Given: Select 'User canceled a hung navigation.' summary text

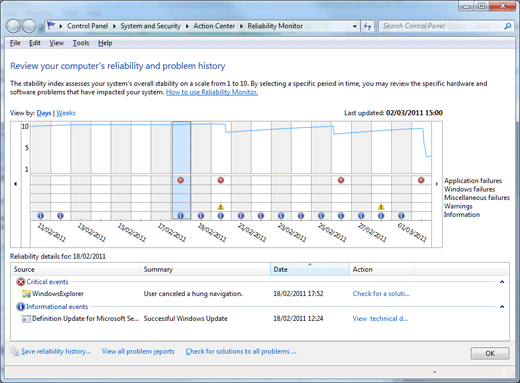Looking at the screenshot, I should pos(193,294).
